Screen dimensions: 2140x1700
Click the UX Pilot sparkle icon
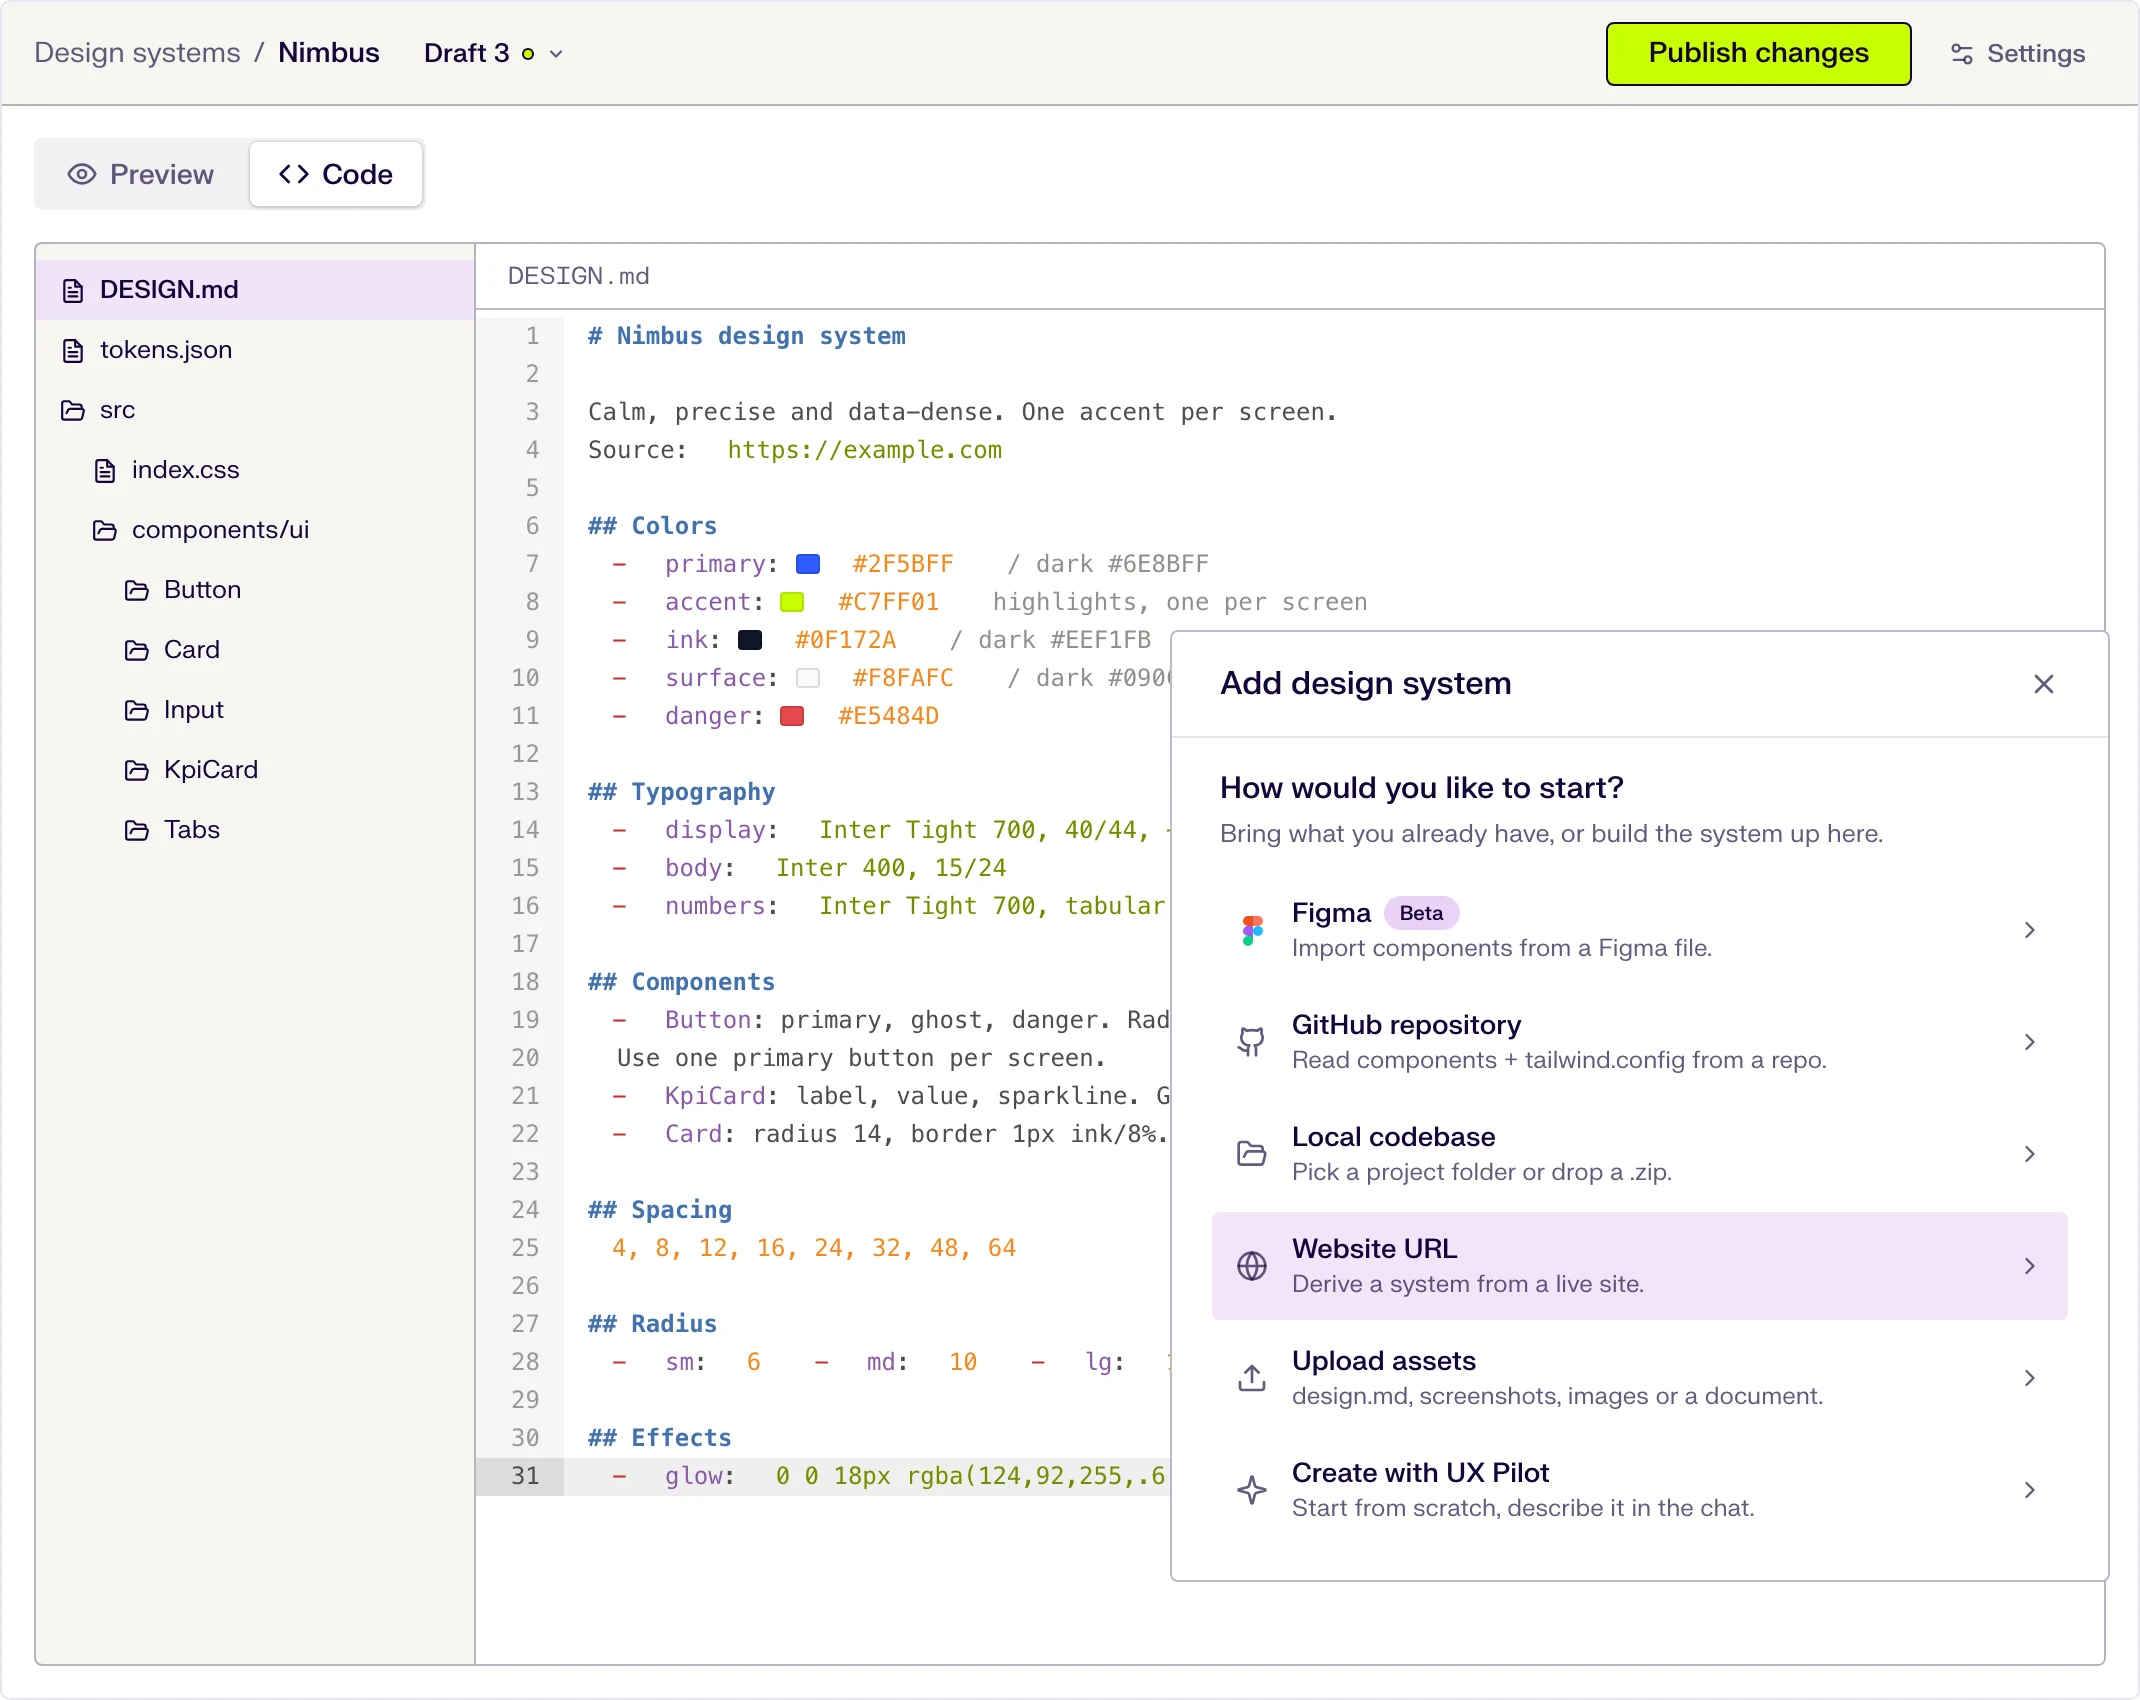pyautogui.click(x=1252, y=1490)
